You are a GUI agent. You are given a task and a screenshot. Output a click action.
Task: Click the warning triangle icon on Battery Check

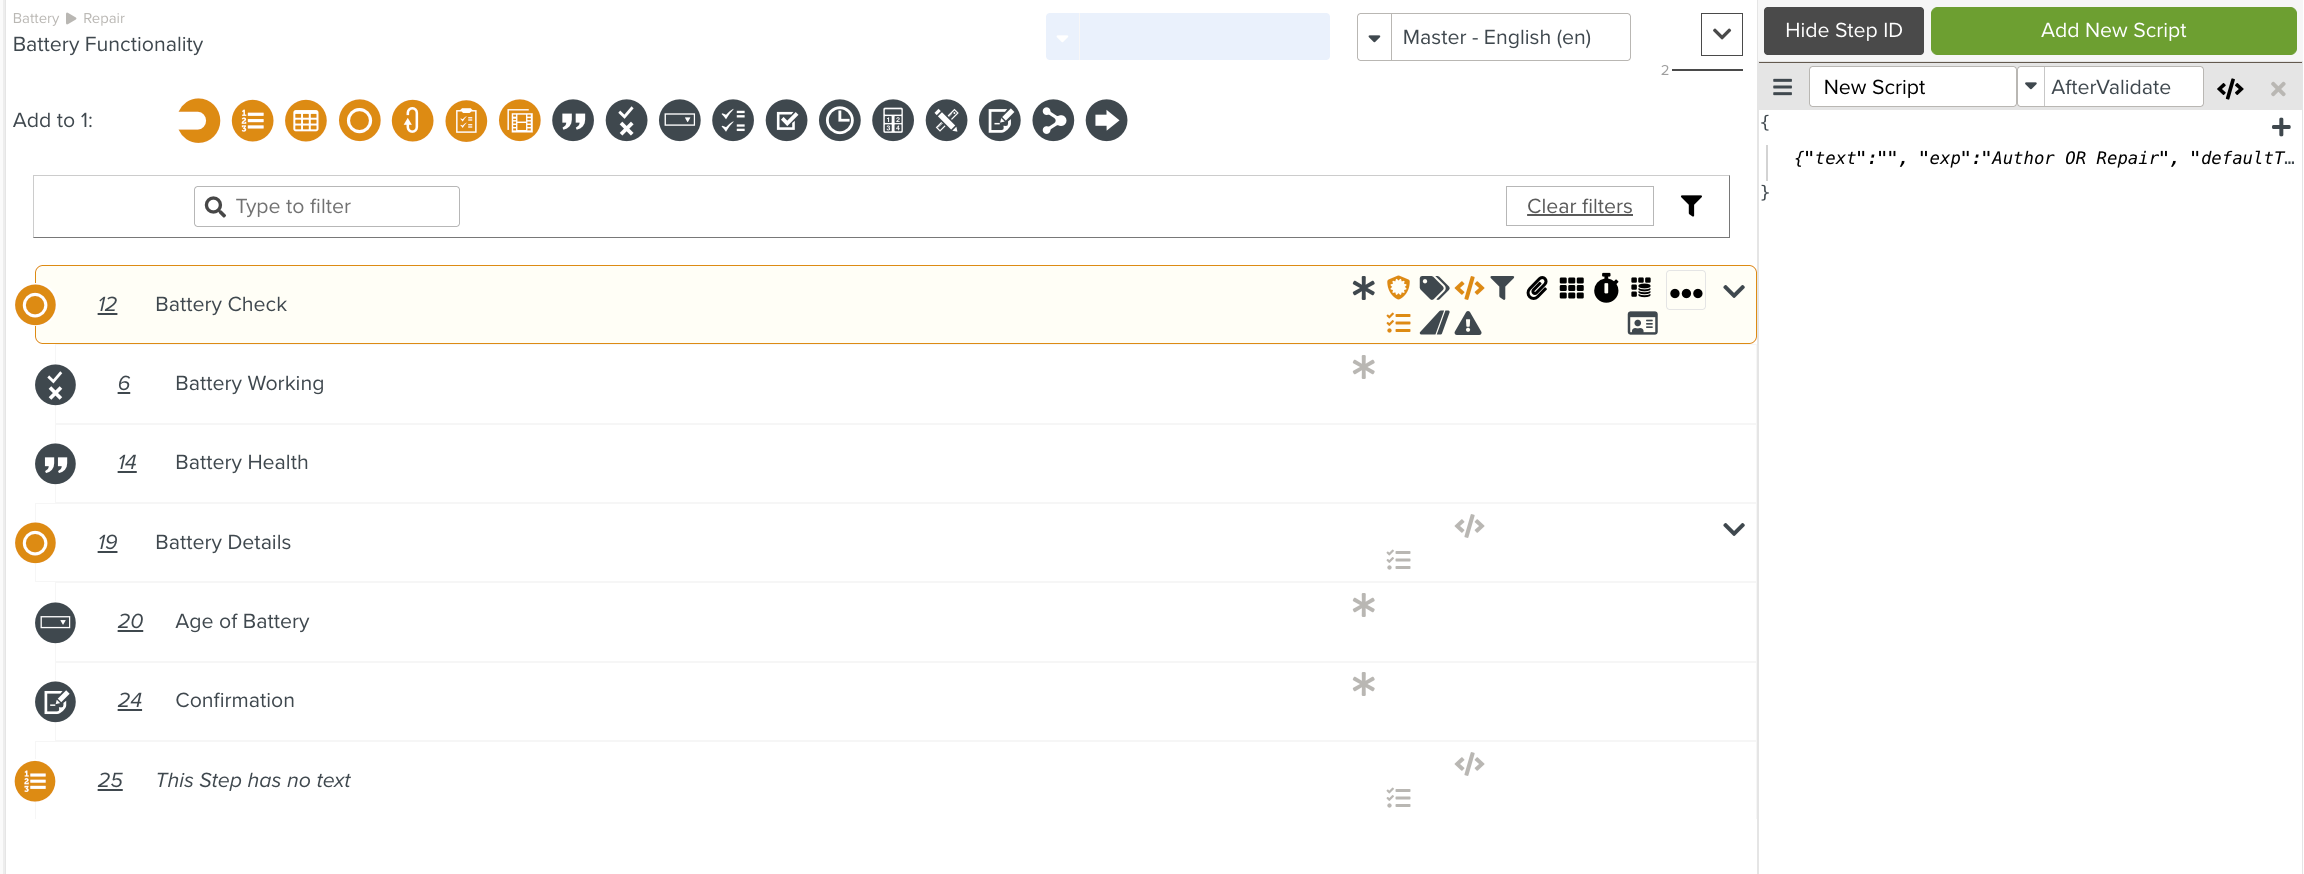point(1468,324)
